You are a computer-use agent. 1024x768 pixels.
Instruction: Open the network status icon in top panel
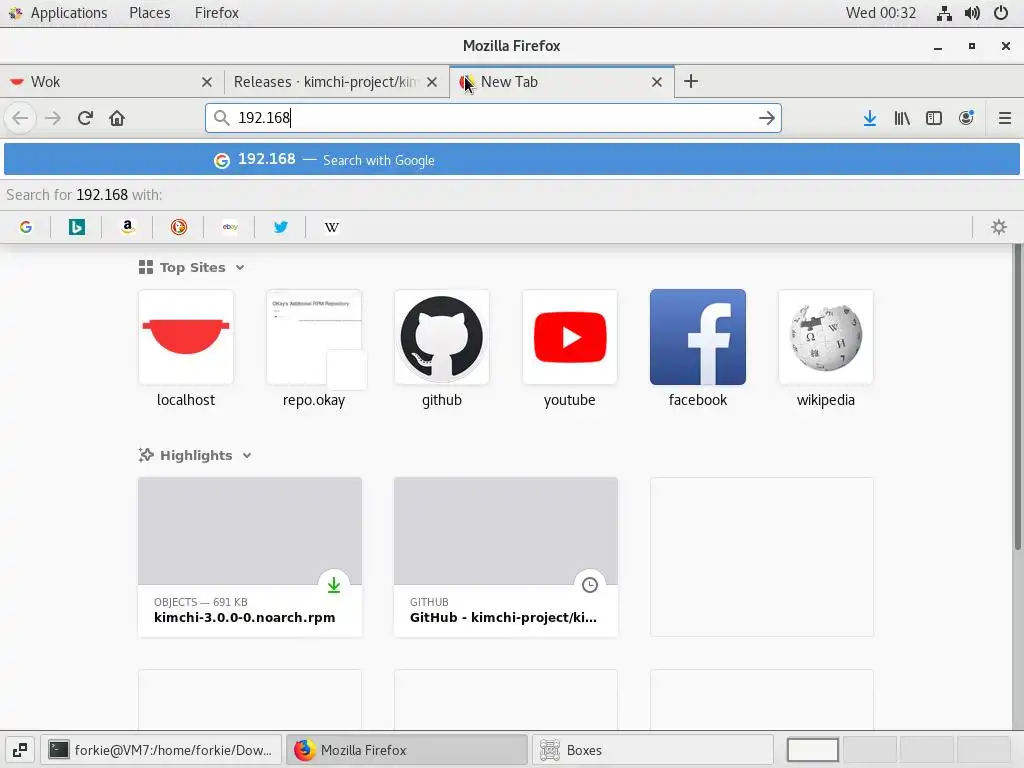[x=944, y=13]
